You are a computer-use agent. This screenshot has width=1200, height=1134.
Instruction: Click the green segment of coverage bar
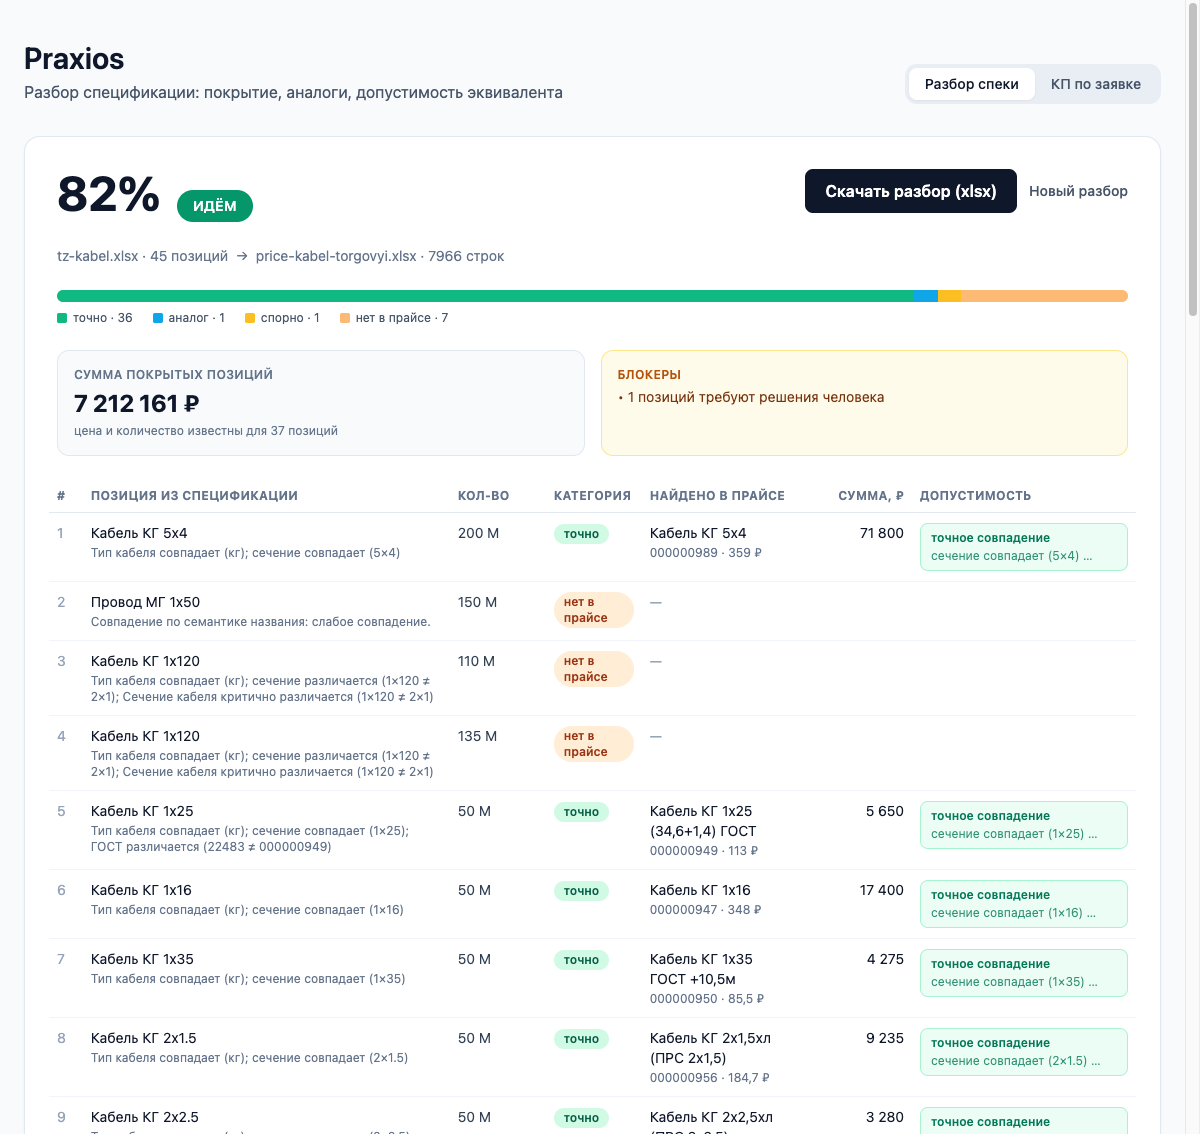click(485, 296)
